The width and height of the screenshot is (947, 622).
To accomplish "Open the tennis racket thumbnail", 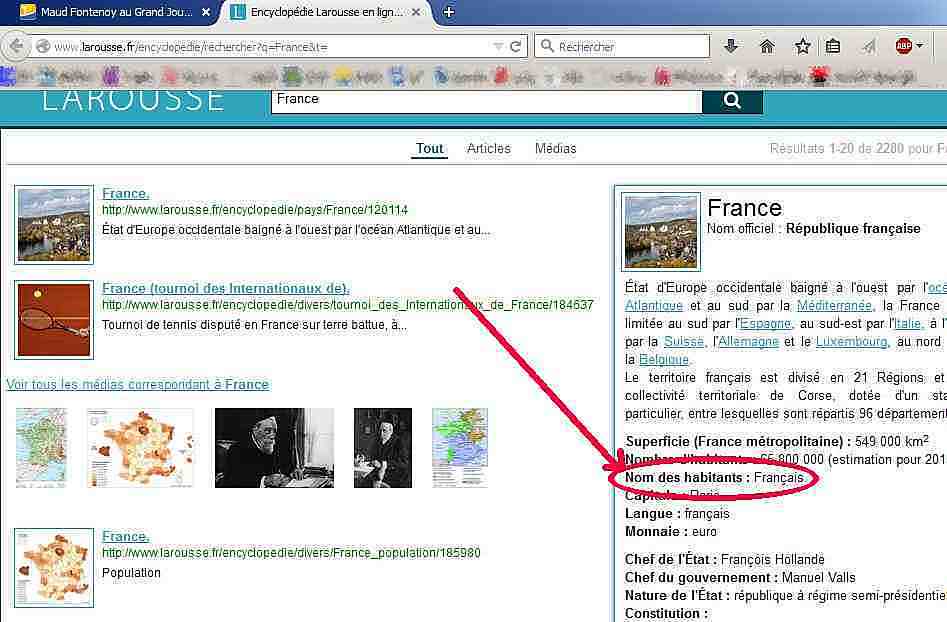I will 54,320.
